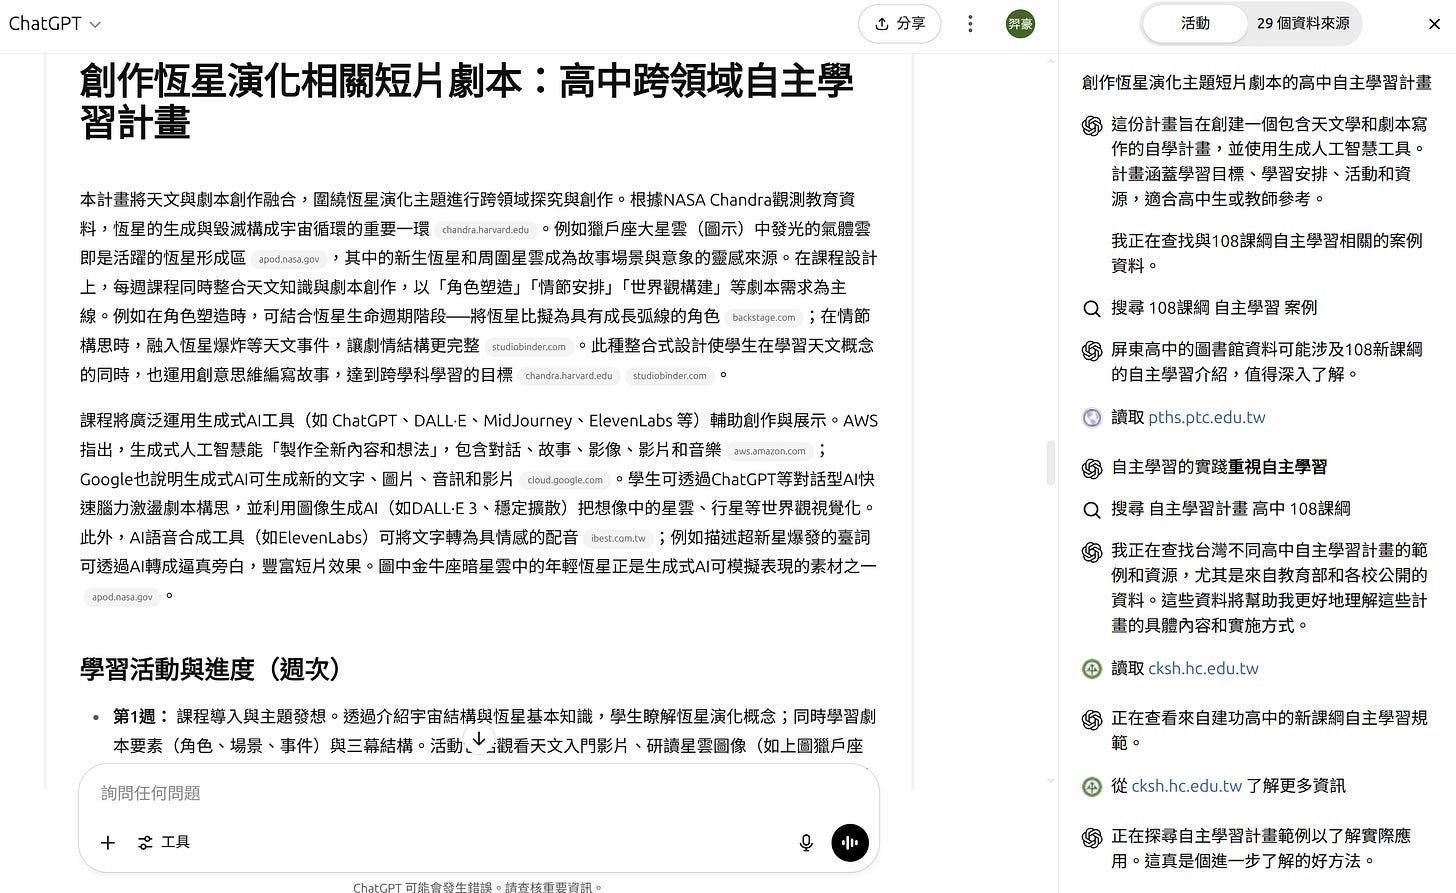Viewport: 1456px width, 893px height.
Task: Click the scroll-to-bottom arrow button
Action: pyautogui.click(x=479, y=739)
